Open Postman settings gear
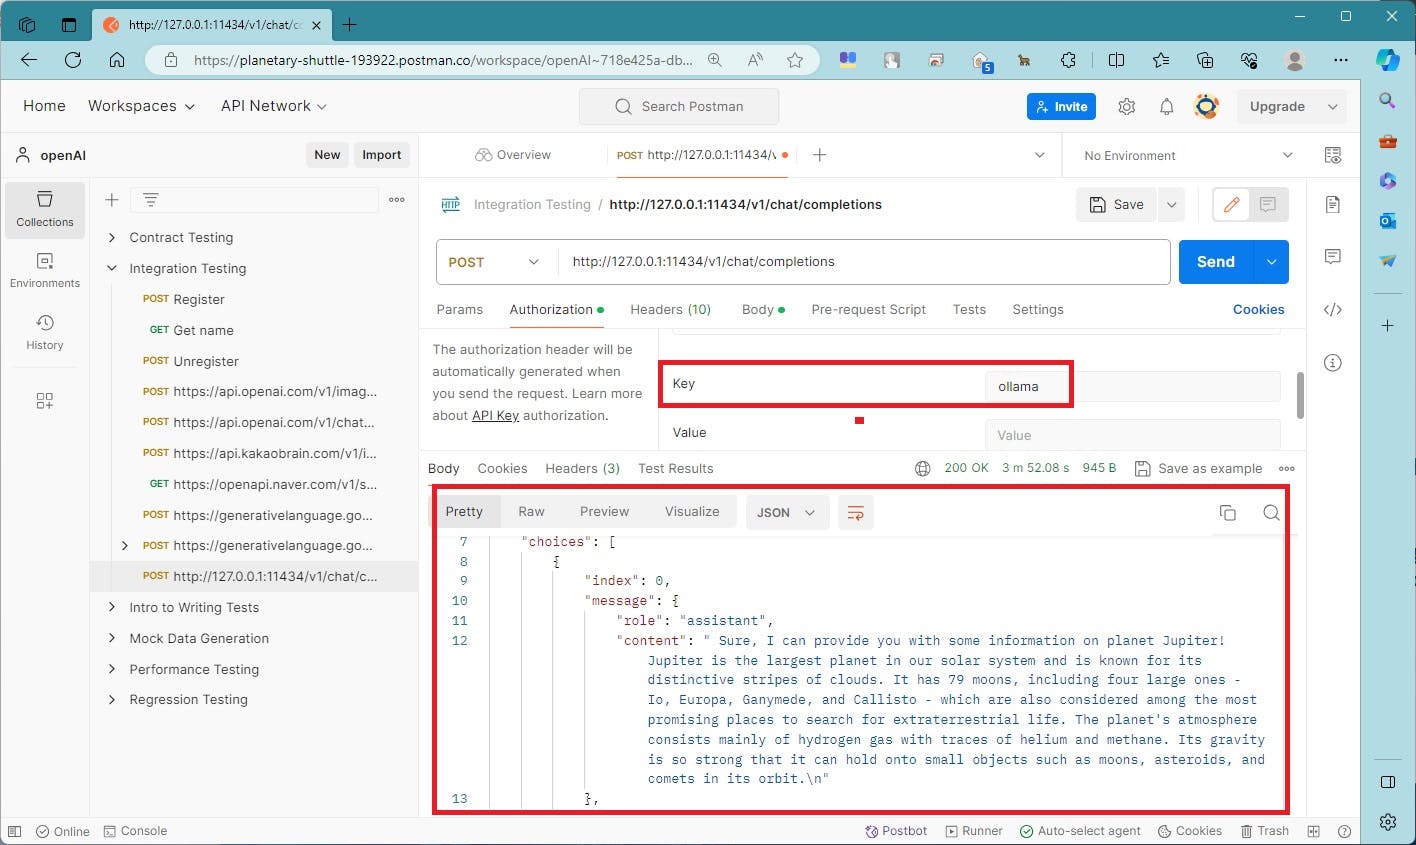 click(x=1127, y=106)
